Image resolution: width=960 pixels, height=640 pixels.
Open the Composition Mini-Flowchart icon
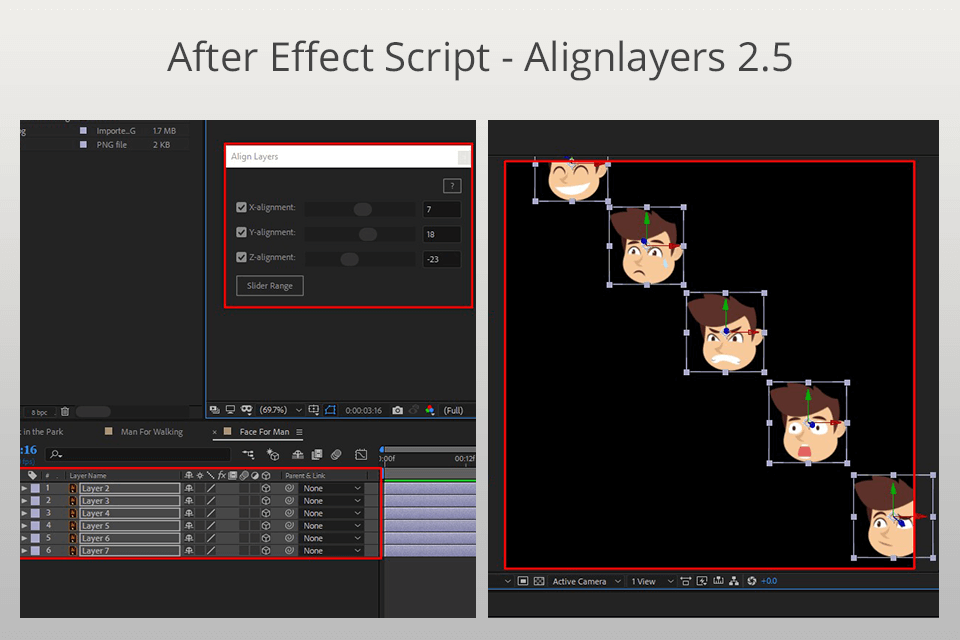(248, 454)
